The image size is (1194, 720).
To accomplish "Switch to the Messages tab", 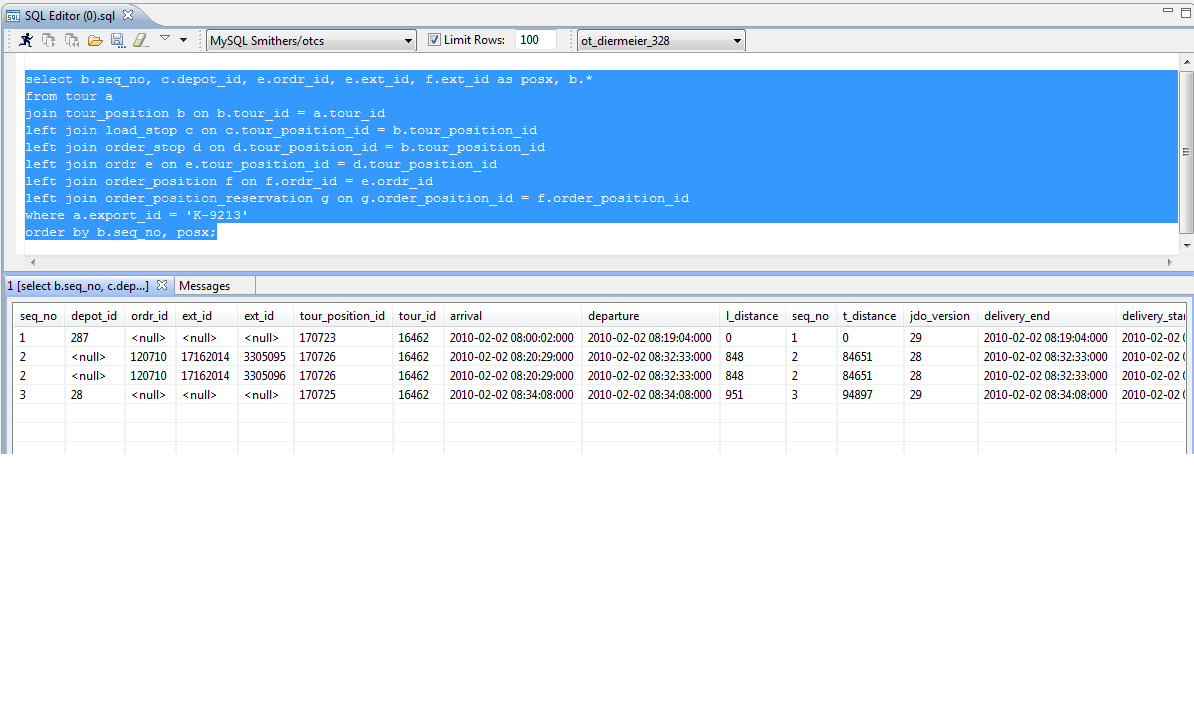I will point(204,286).
